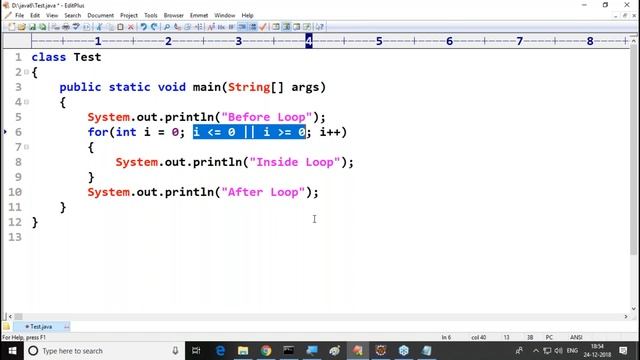Open File Explorer from the taskbar
Viewport: 640px width, 360px height.
click(243, 351)
